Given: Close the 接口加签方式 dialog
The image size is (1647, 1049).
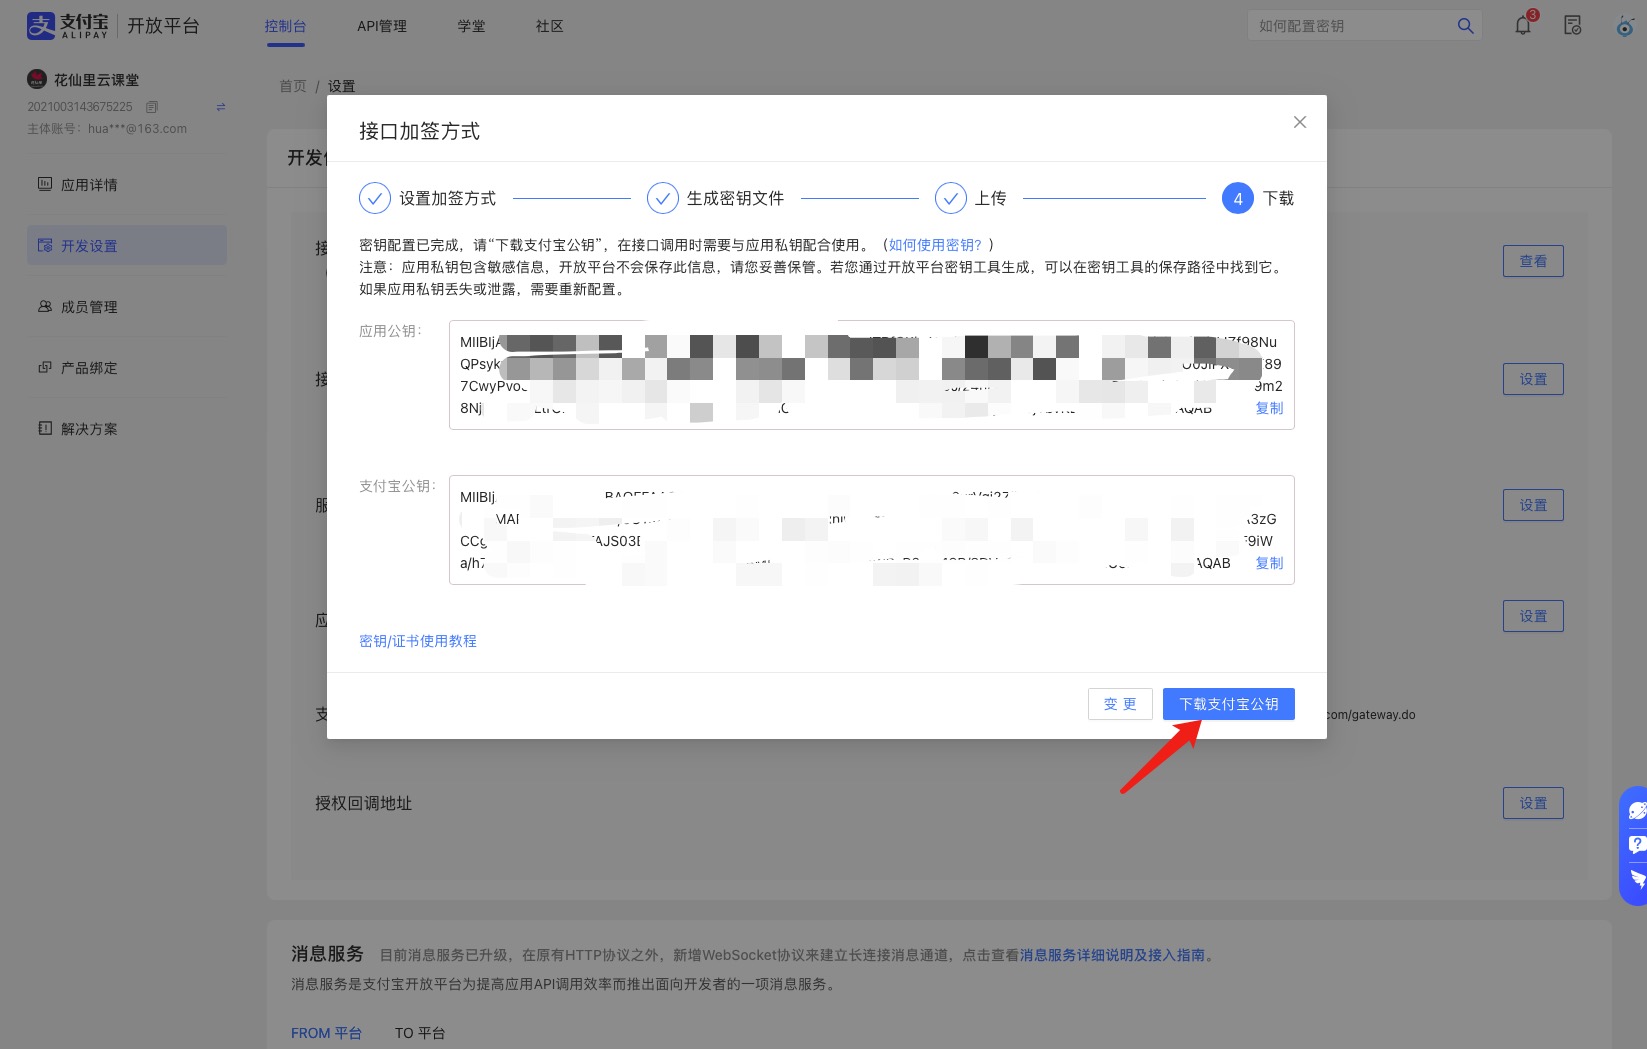Looking at the screenshot, I should tap(1300, 122).
